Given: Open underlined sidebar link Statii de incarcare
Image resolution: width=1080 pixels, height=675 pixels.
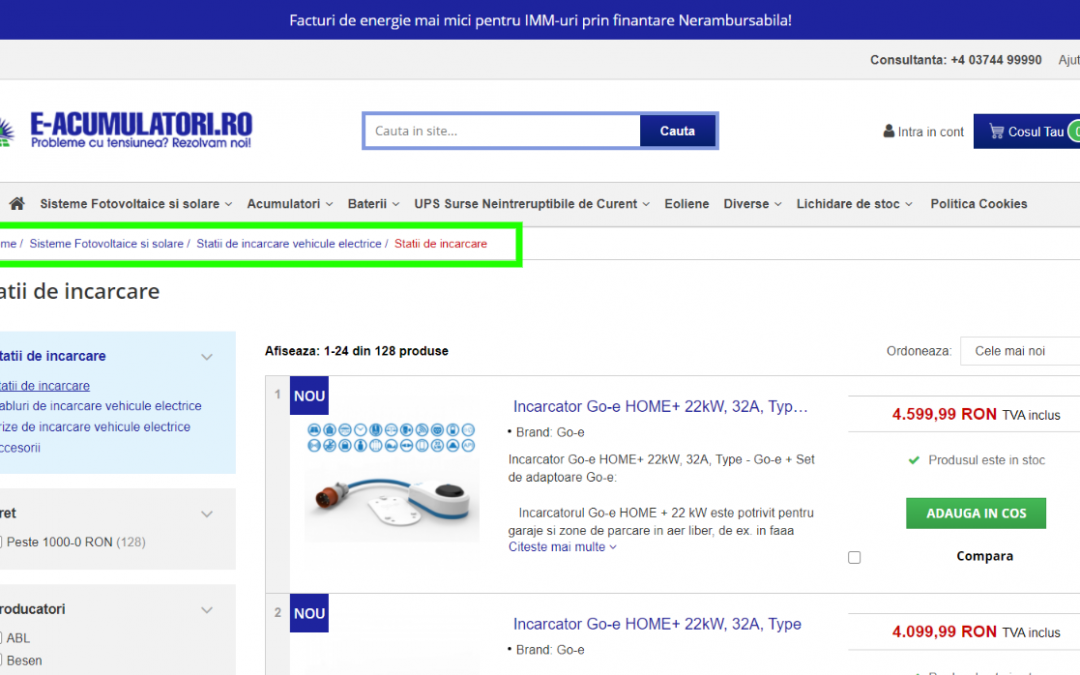Looking at the screenshot, I should click(x=45, y=386).
